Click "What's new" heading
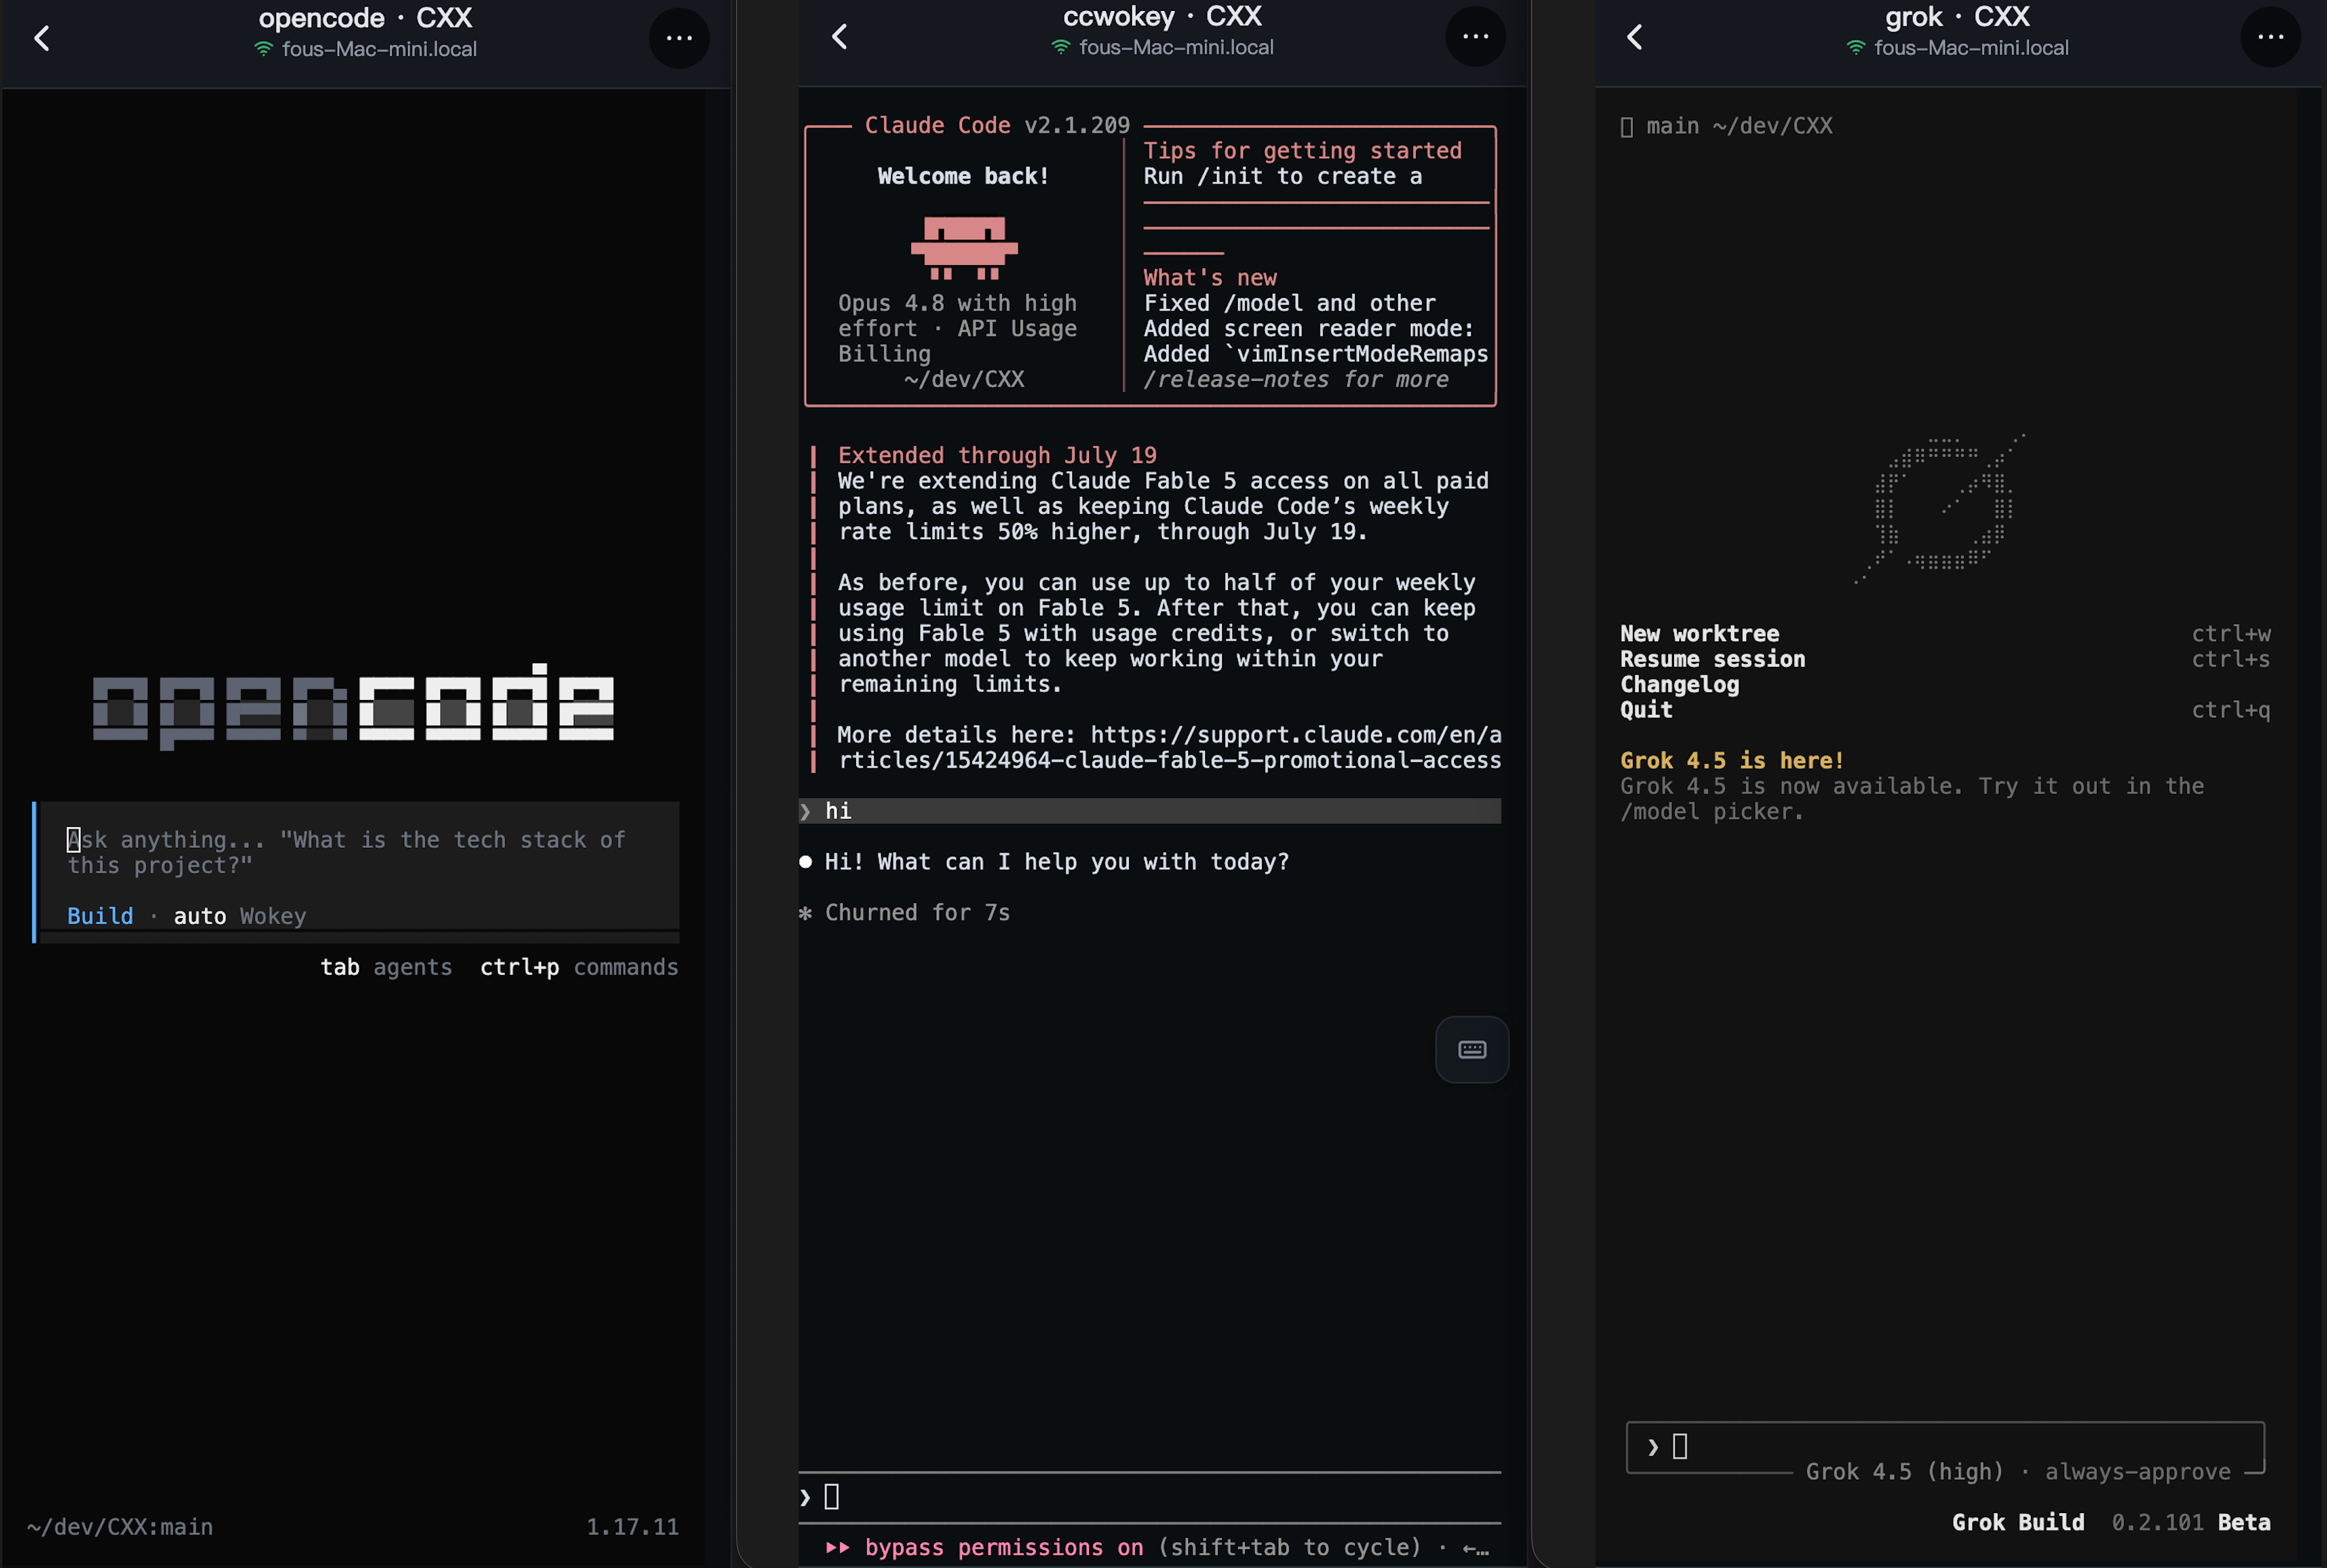Image resolution: width=2327 pixels, height=1568 pixels. (x=1210, y=278)
